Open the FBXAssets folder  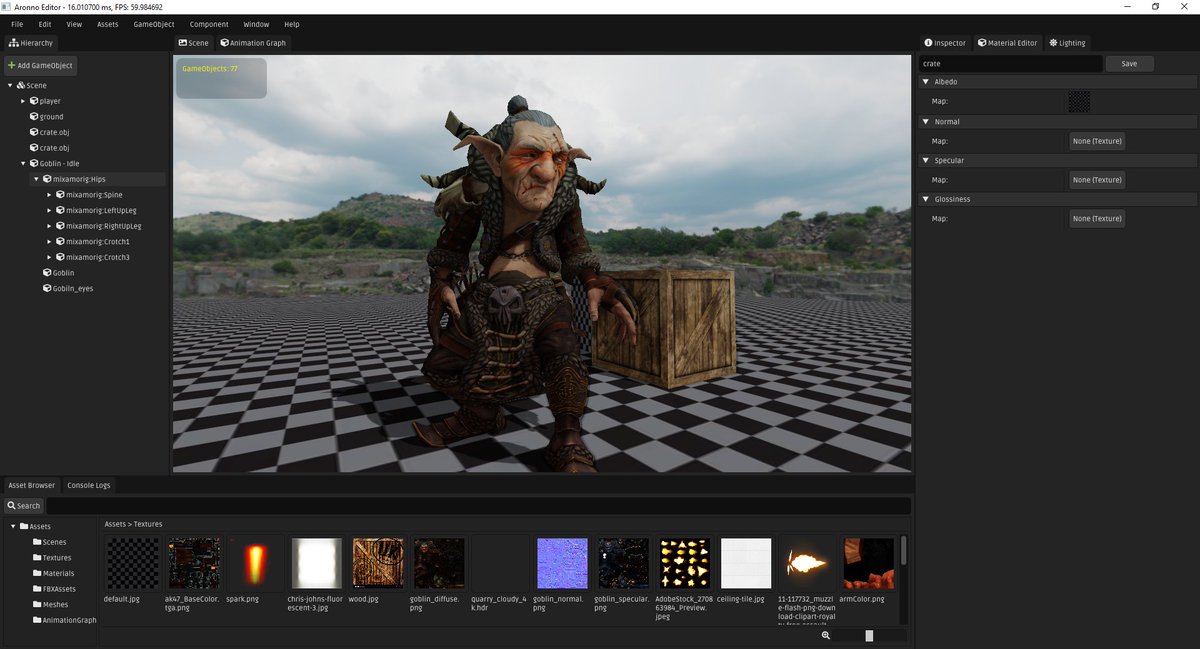[x=59, y=589]
